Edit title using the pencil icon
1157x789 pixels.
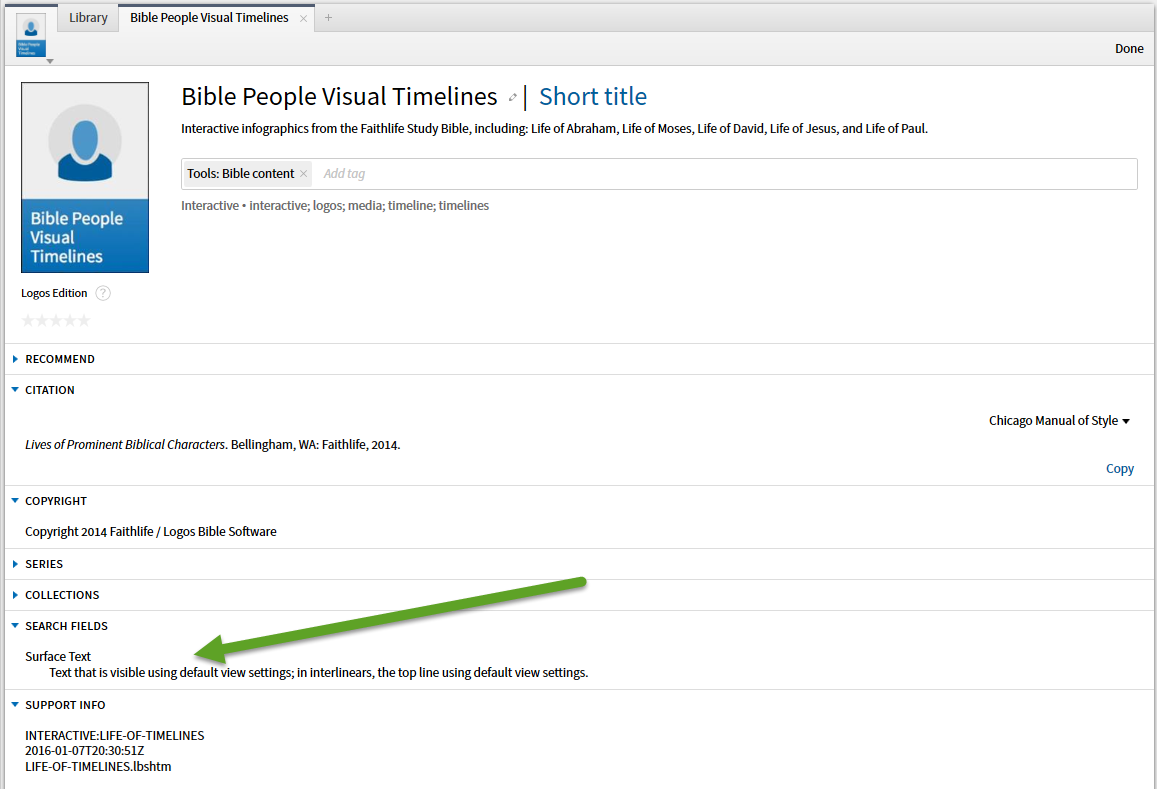tap(512, 97)
